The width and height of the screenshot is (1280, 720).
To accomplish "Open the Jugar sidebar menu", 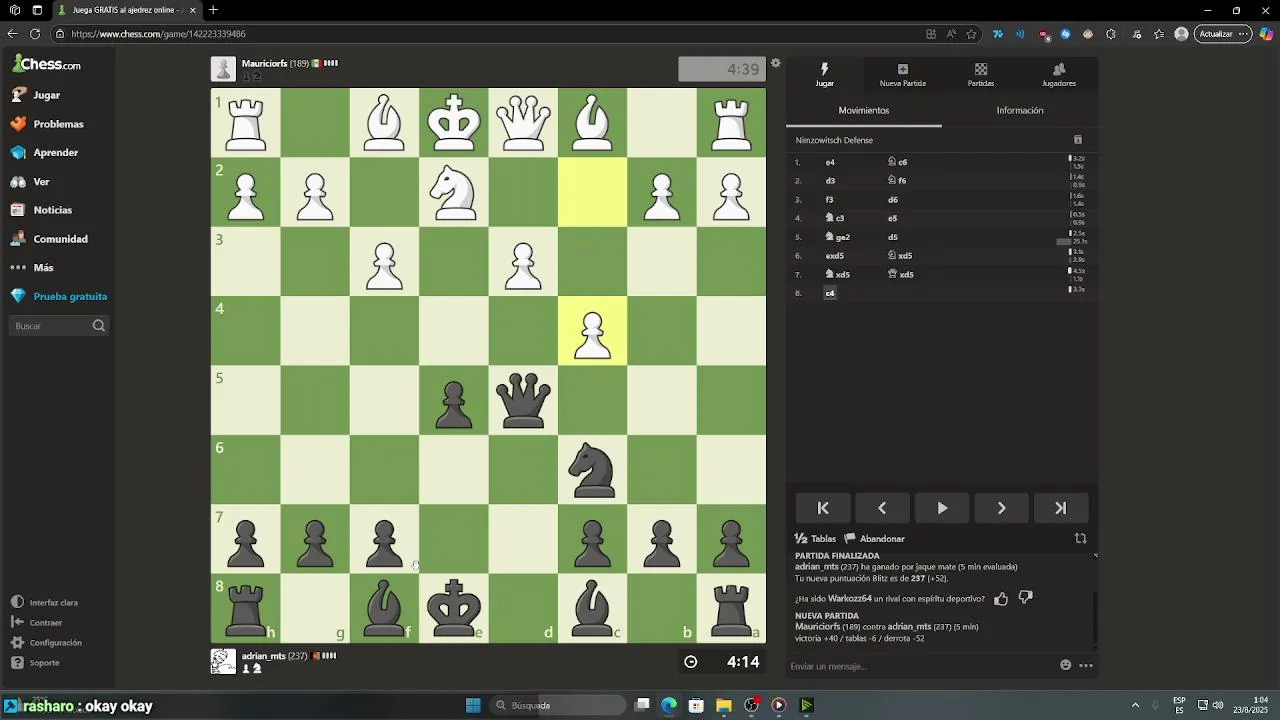I will point(46,95).
